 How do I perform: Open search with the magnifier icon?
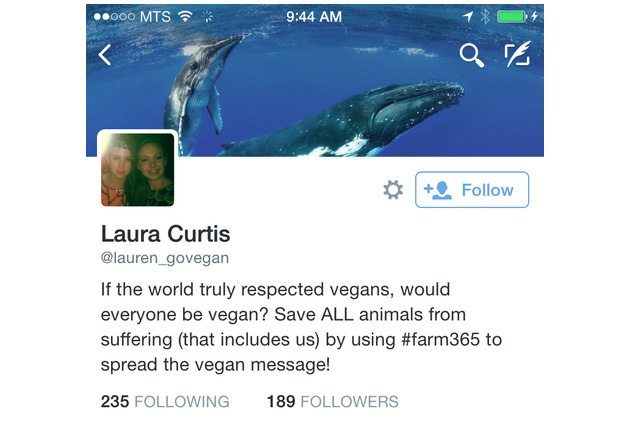point(472,55)
